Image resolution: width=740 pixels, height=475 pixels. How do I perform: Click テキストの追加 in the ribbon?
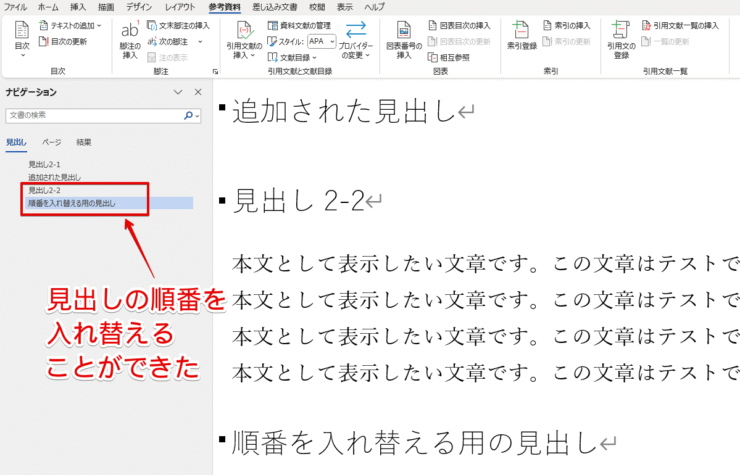70,25
